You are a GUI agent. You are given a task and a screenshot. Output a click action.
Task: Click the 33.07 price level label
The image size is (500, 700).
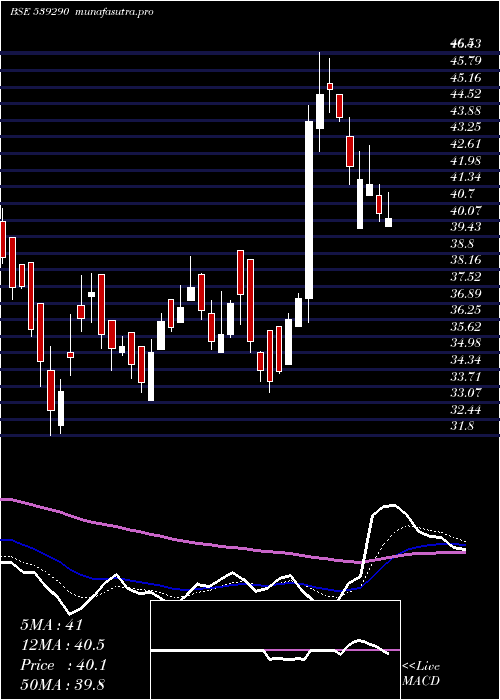tap(466, 393)
